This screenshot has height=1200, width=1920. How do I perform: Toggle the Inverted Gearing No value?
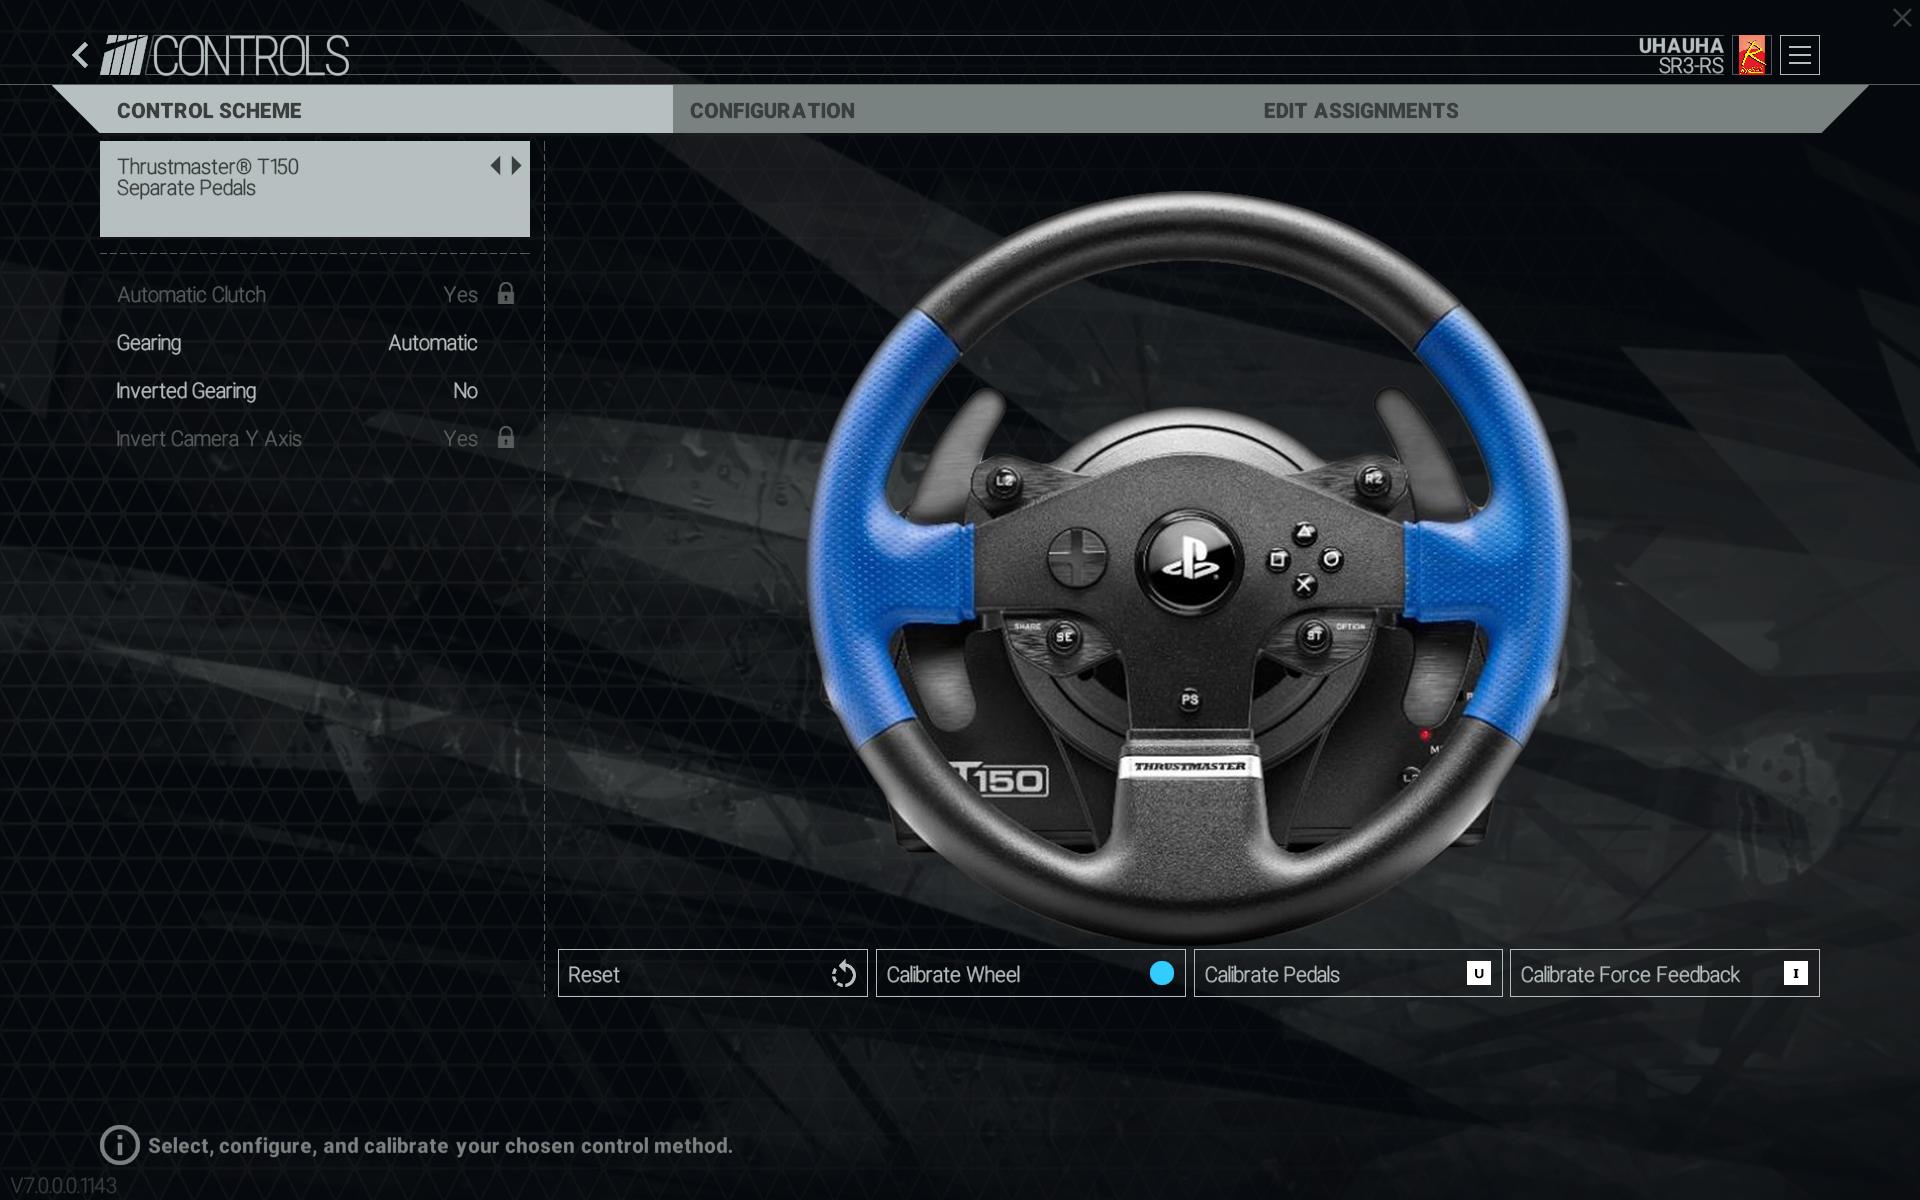[465, 391]
